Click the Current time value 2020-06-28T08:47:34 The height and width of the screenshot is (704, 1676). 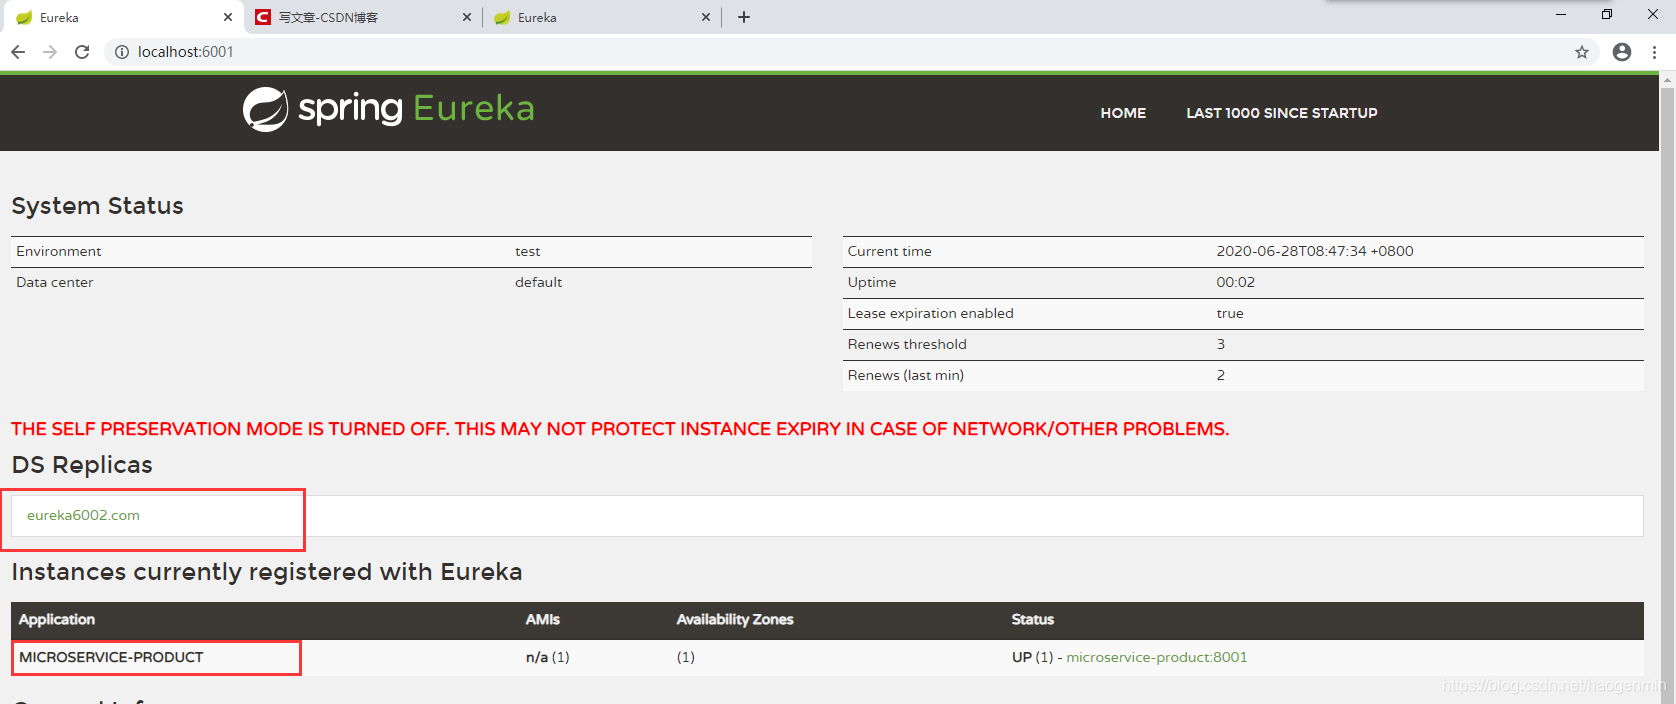(1315, 251)
